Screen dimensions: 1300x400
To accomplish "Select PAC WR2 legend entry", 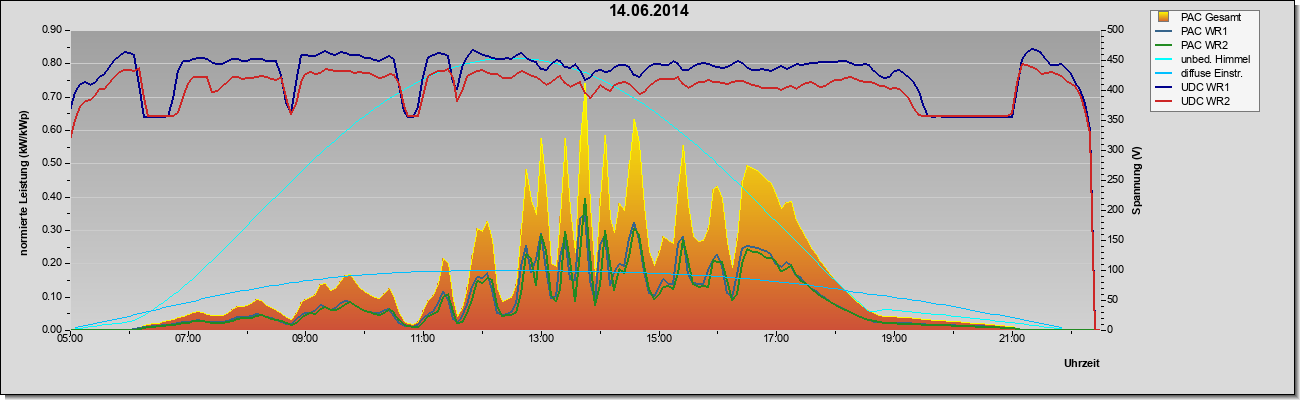I will (x=1201, y=45).
